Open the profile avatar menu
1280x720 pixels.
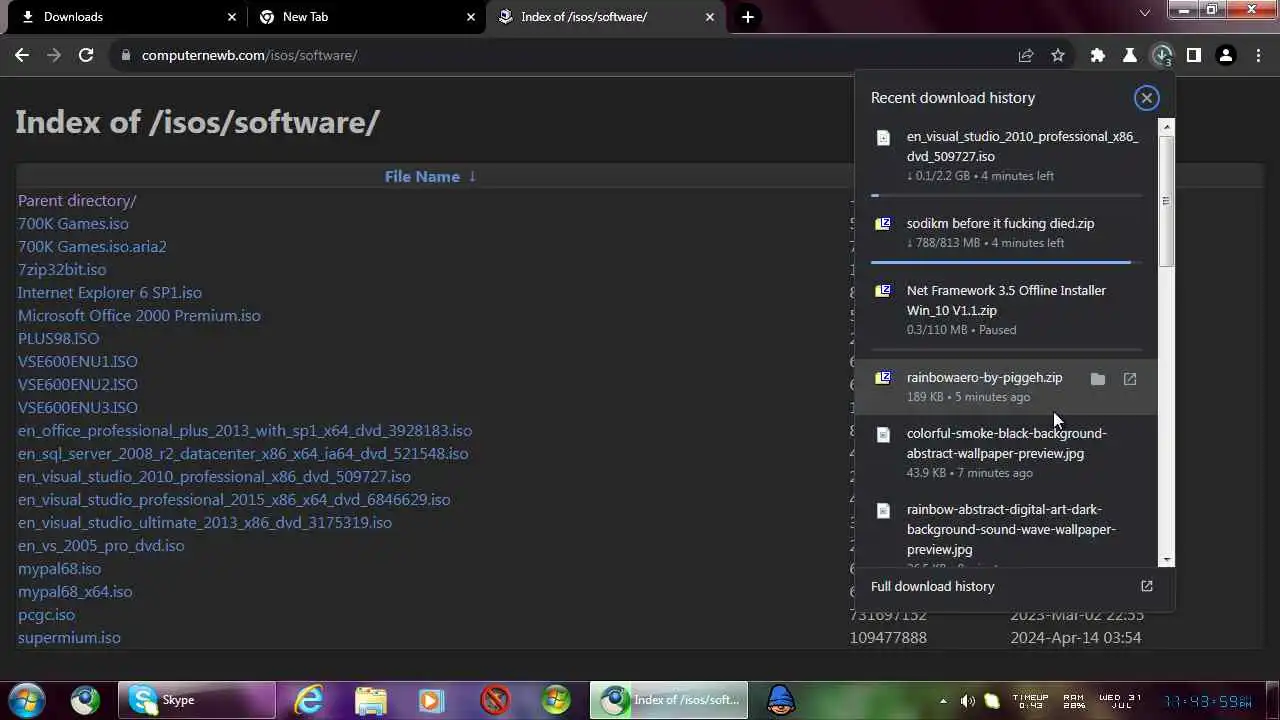tap(1226, 55)
